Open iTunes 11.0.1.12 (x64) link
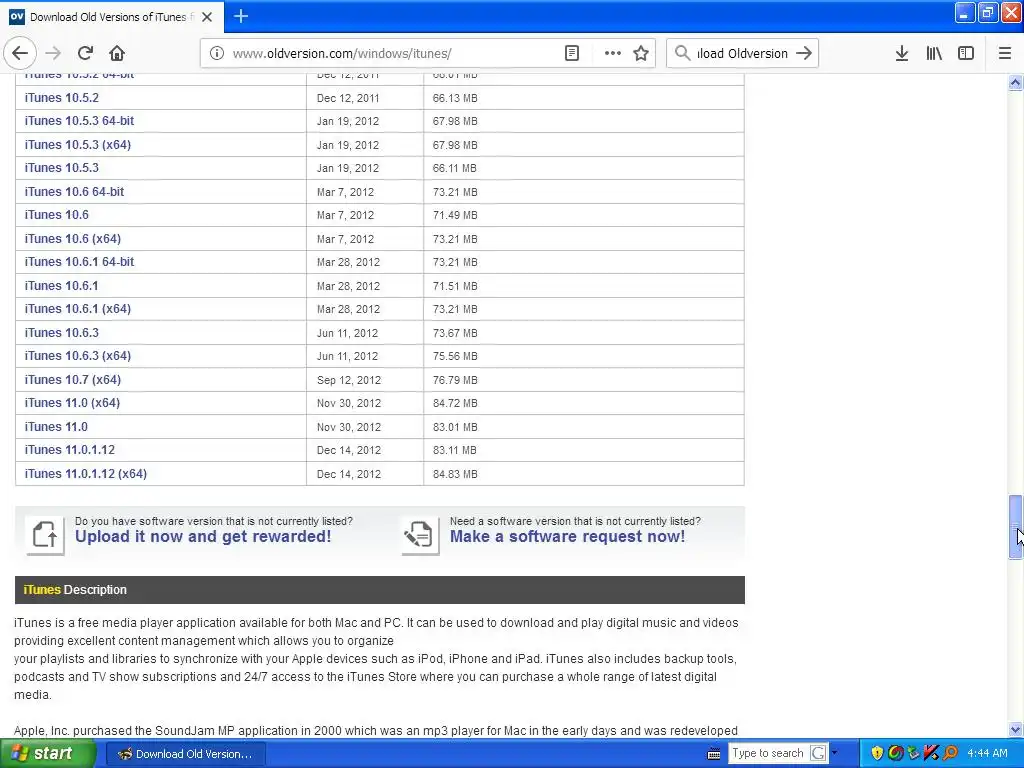 click(x=86, y=473)
